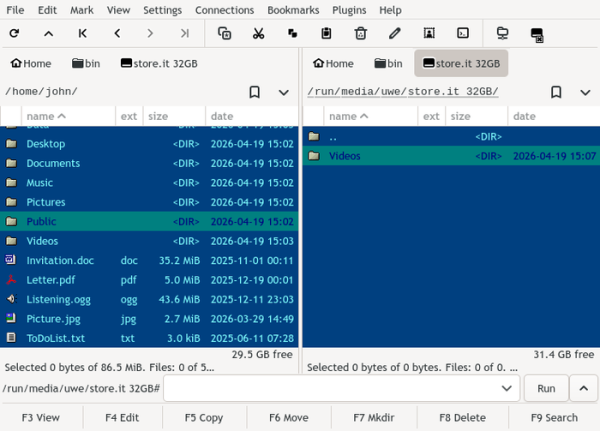Select the Documents folder row
600x431 pixels.
[149, 163]
